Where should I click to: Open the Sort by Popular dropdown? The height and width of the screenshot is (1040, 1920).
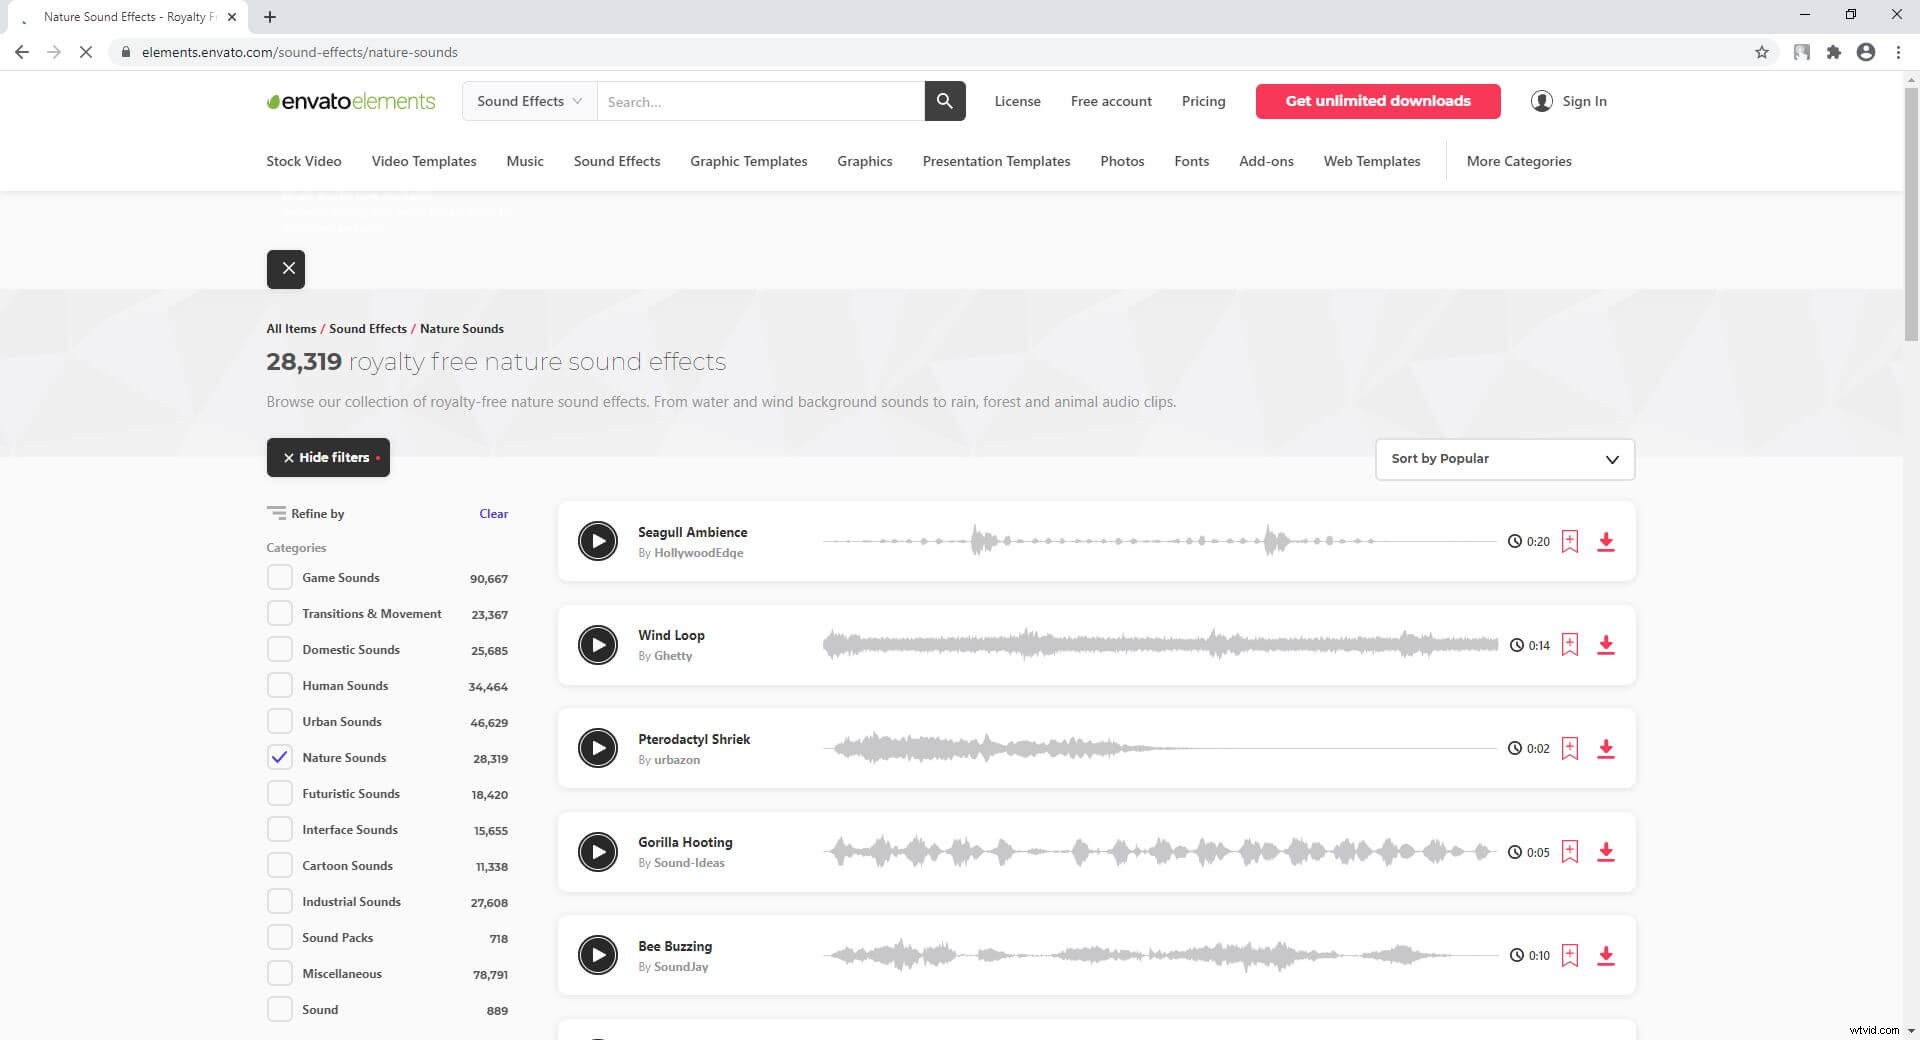(x=1504, y=459)
